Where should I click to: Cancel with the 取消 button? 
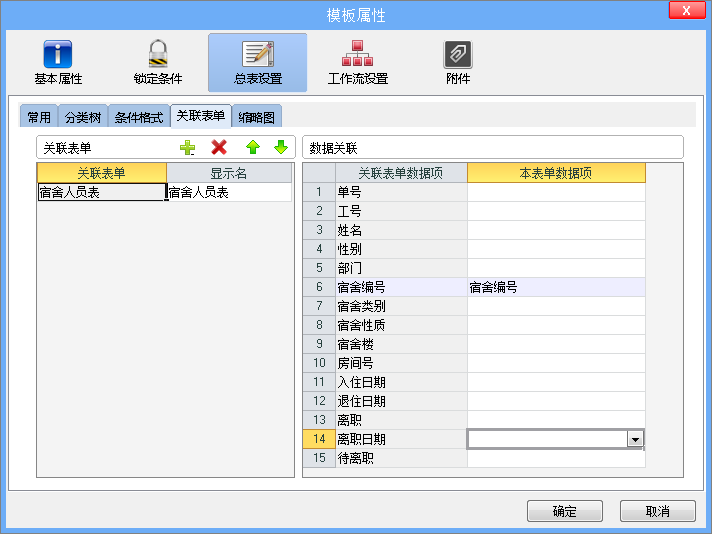(x=658, y=511)
